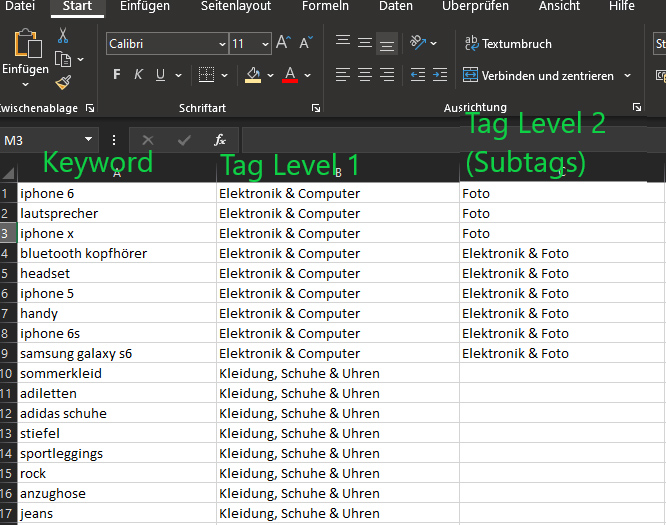The height and width of the screenshot is (525, 666).
Task: Open Daten tab
Action: point(395,6)
